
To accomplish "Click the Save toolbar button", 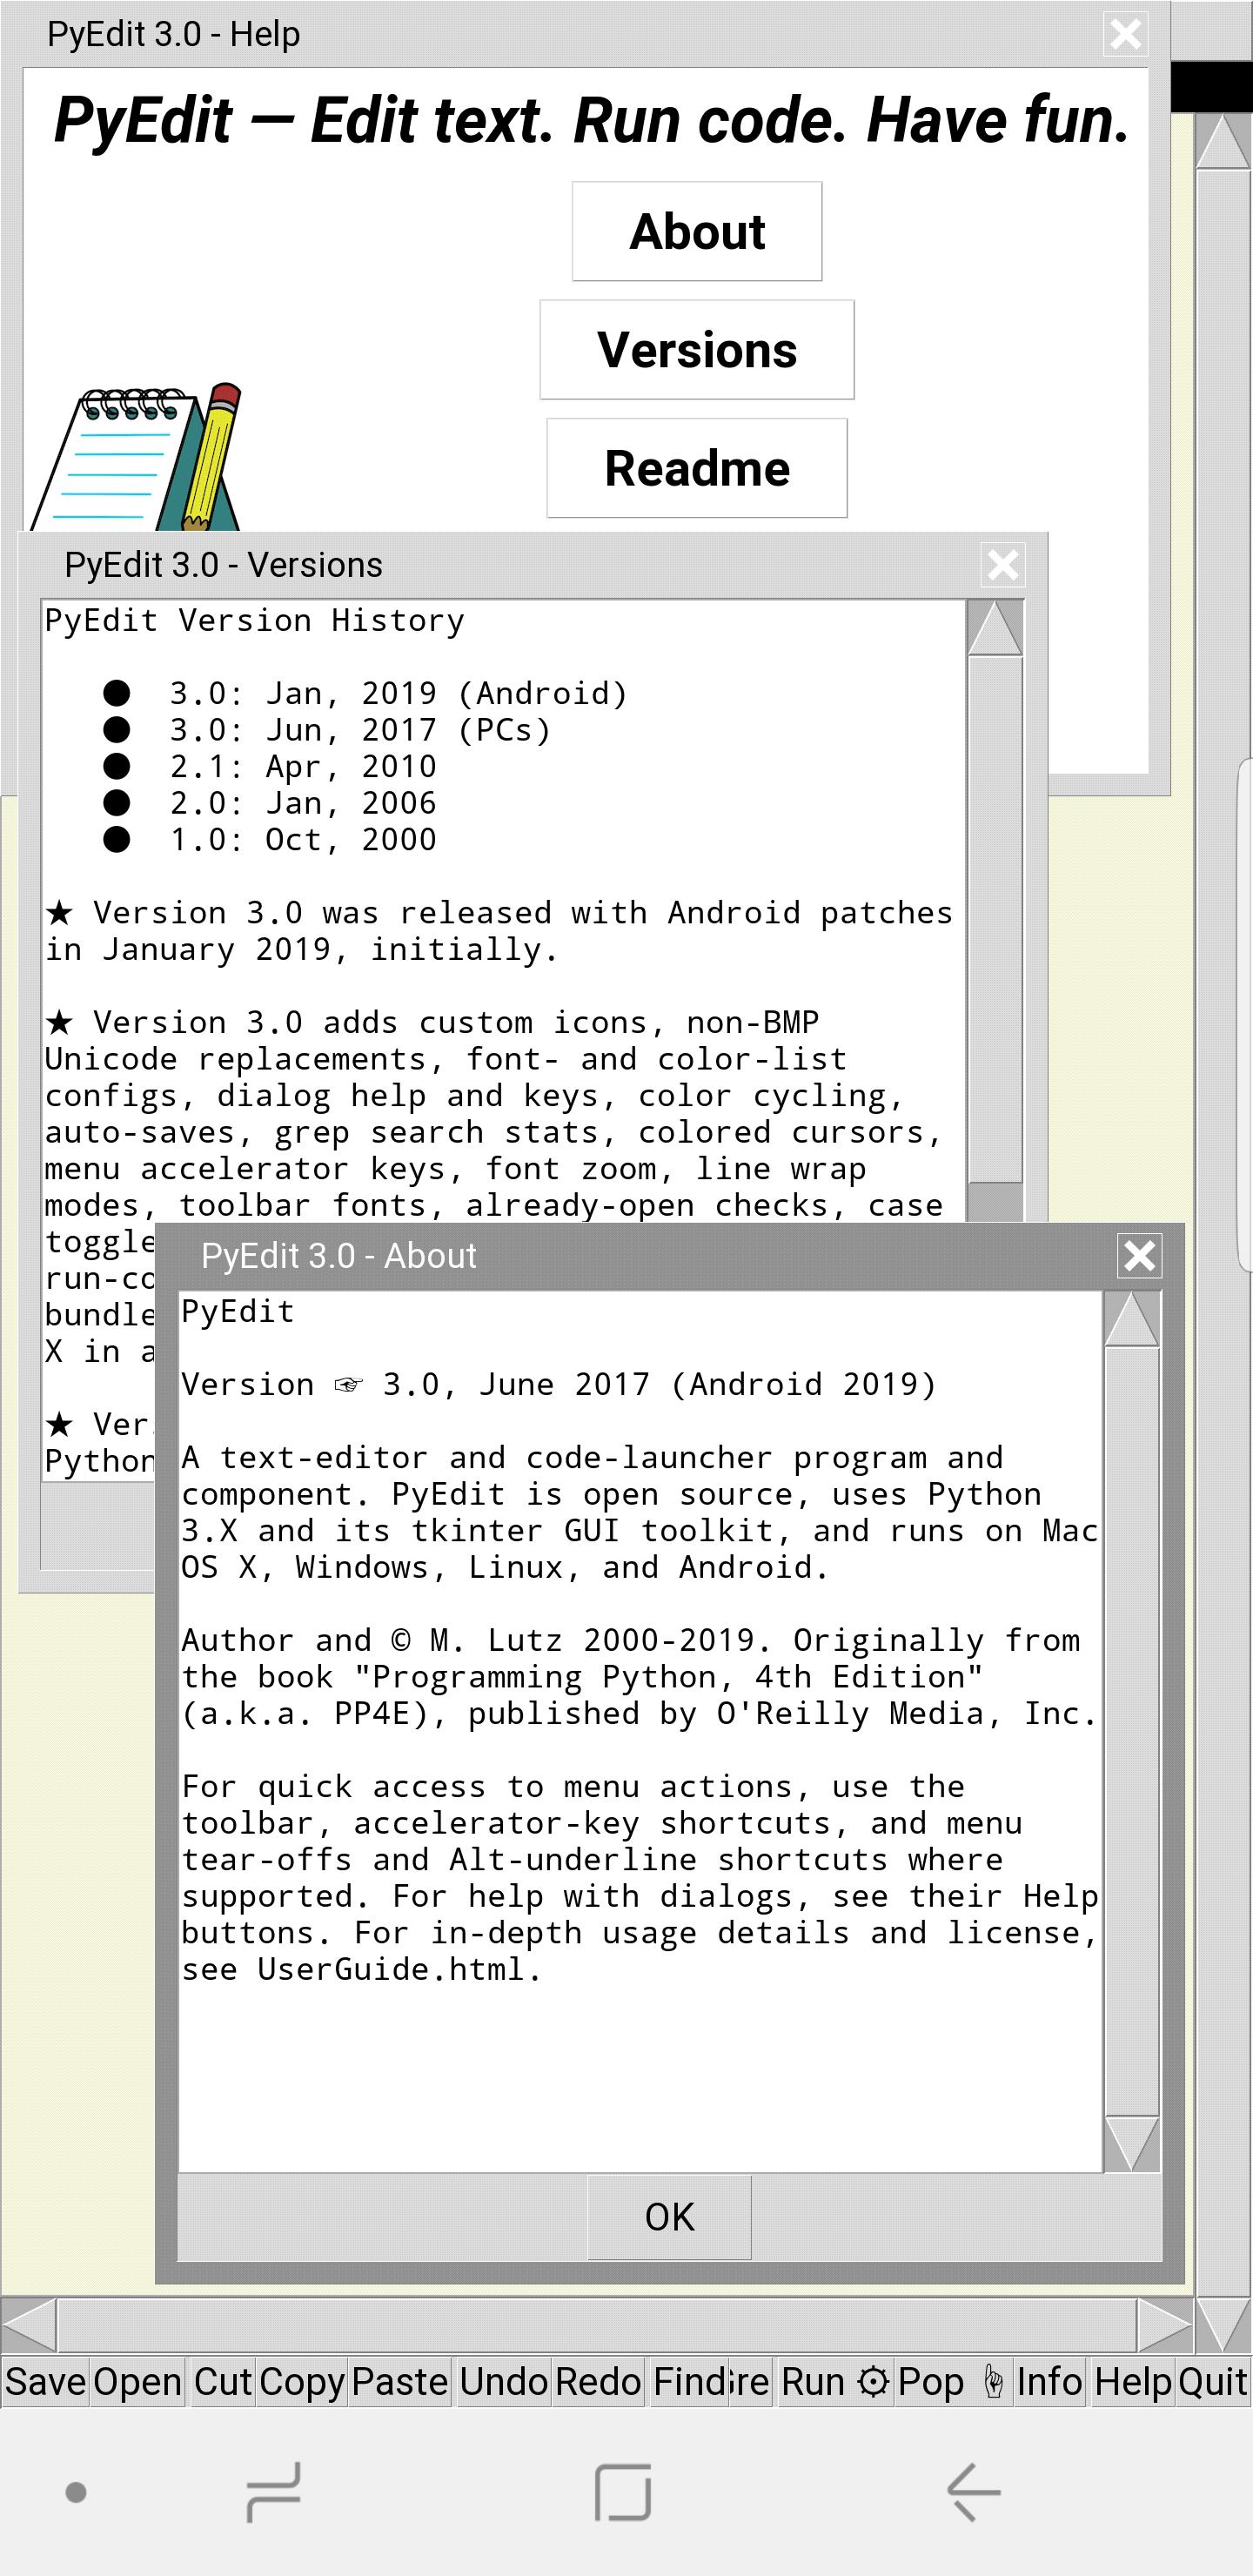I will coord(45,2382).
